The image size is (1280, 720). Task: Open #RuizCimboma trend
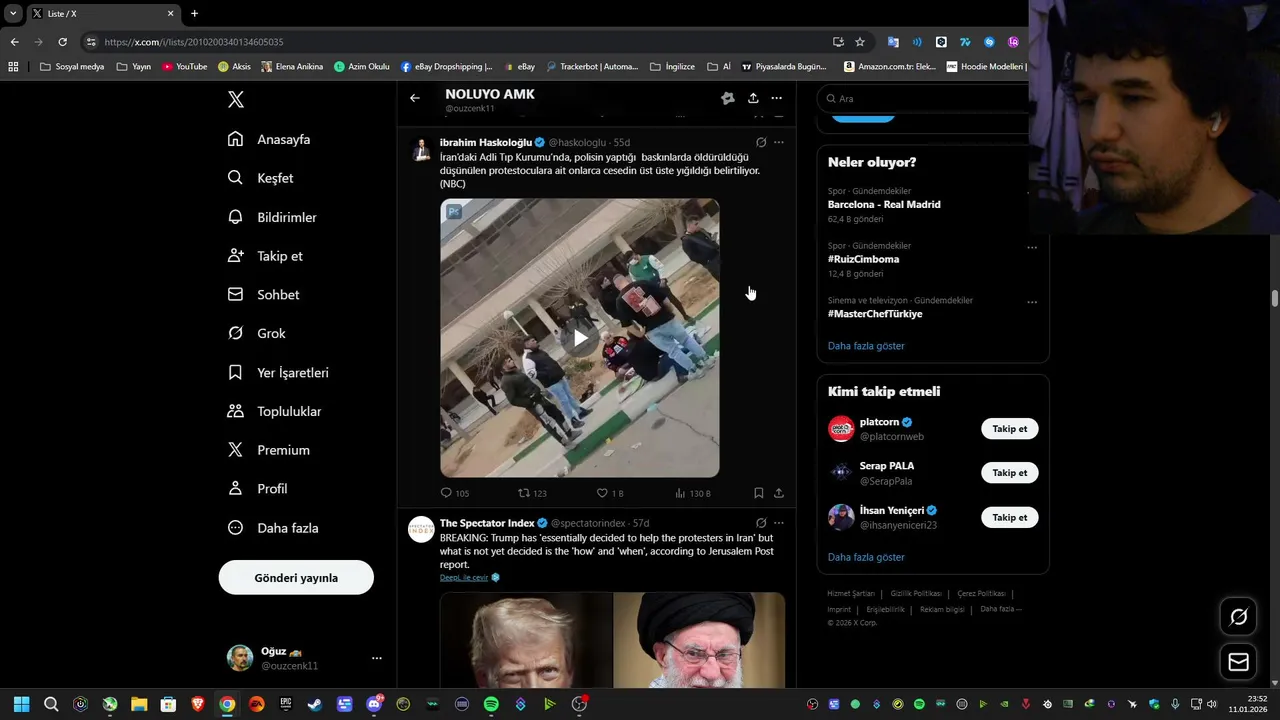click(x=863, y=259)
